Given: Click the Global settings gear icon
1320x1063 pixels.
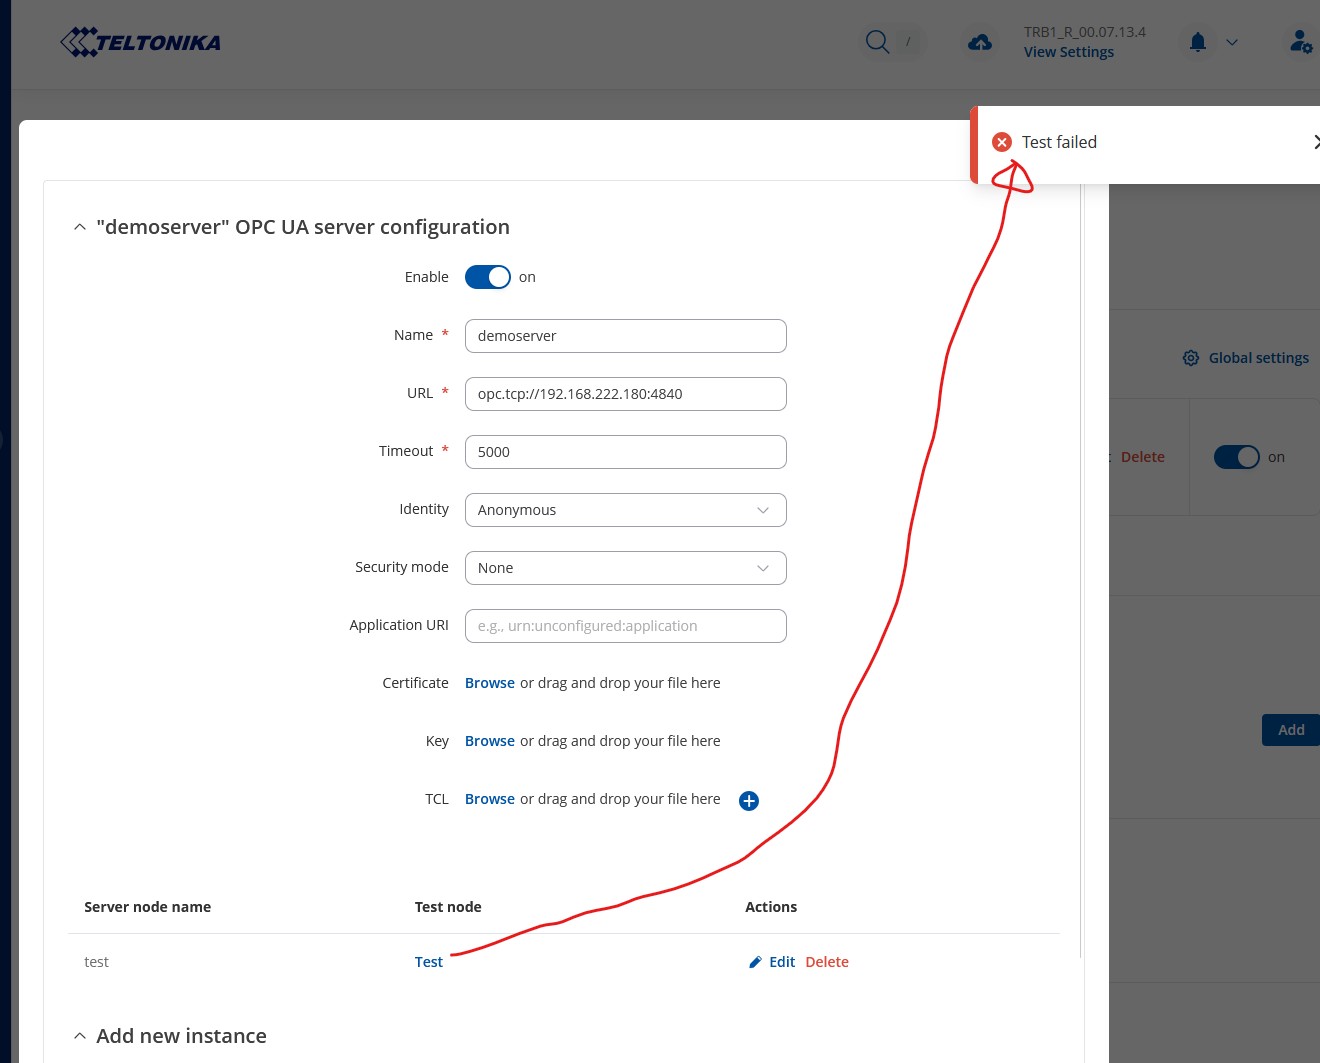Looking at the screenshot, I should (x=1191, y=358).
